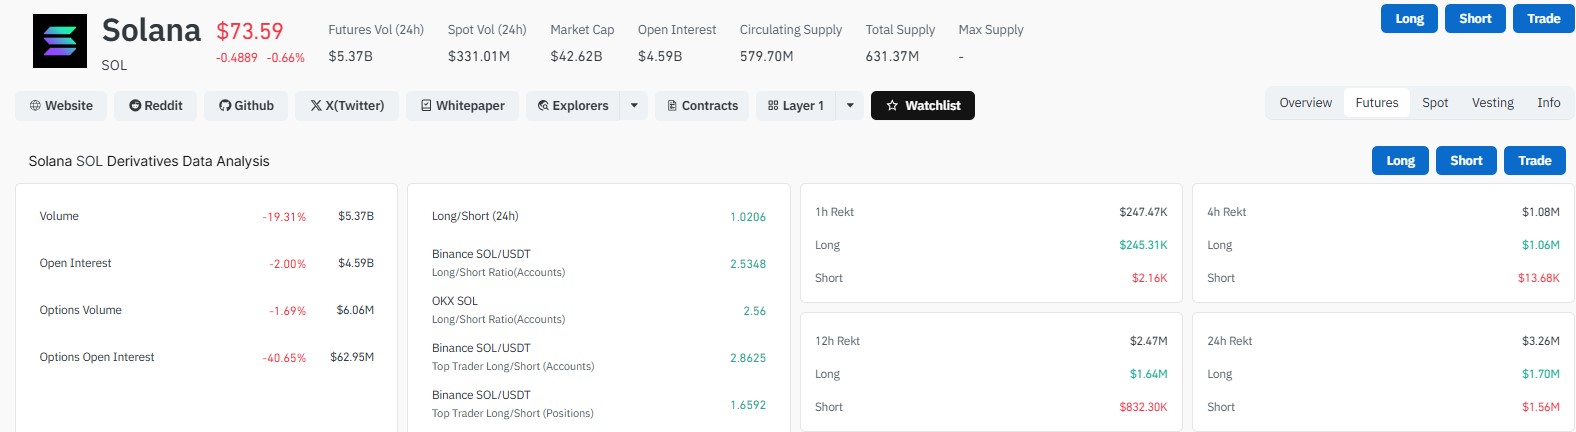1576x432 pixels.
Task: Open the Vesting tab
Action: tap(1492, 103)
